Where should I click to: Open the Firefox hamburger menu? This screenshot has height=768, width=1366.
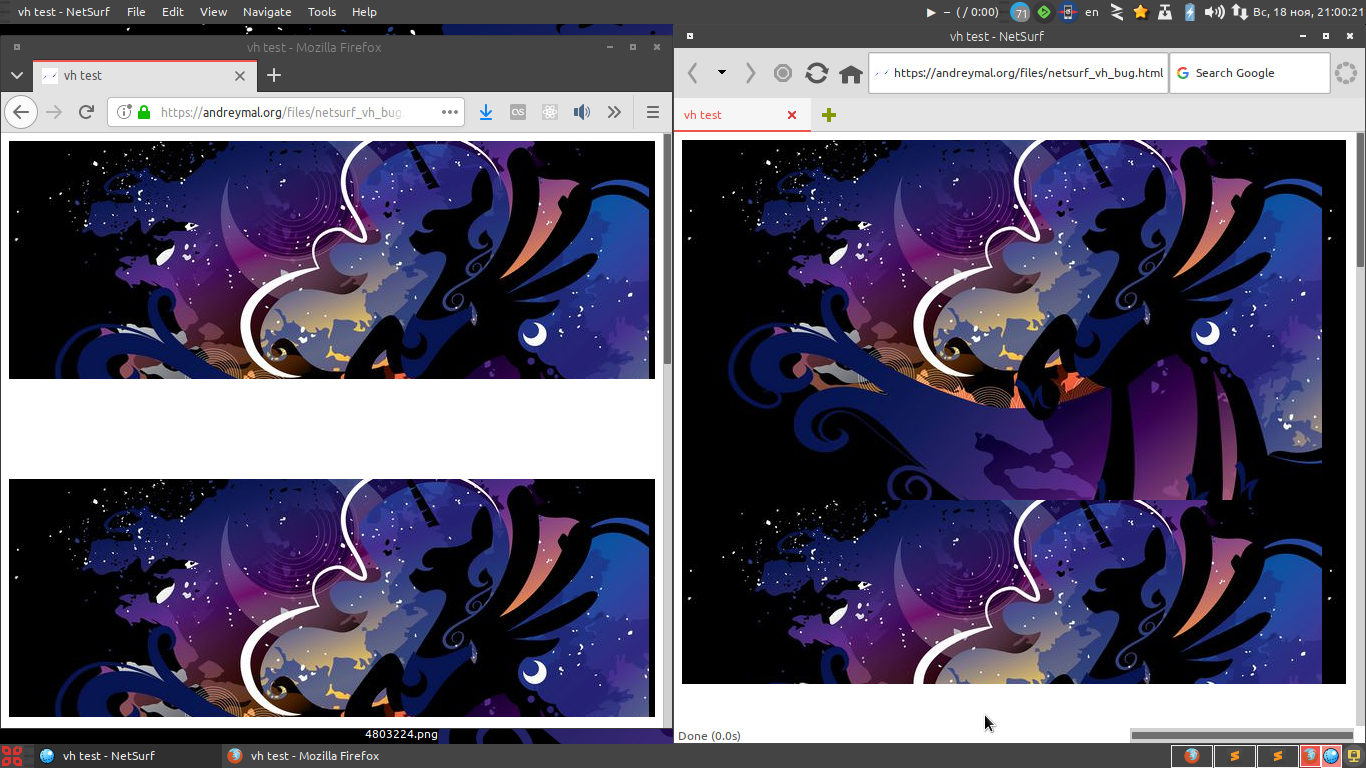(653, 112)
